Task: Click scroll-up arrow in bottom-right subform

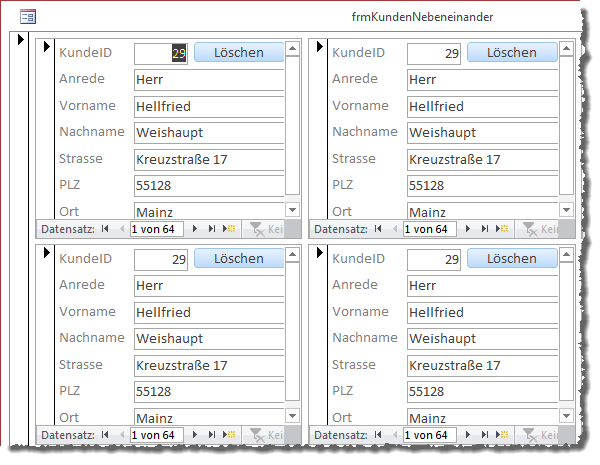Action: 566,254
